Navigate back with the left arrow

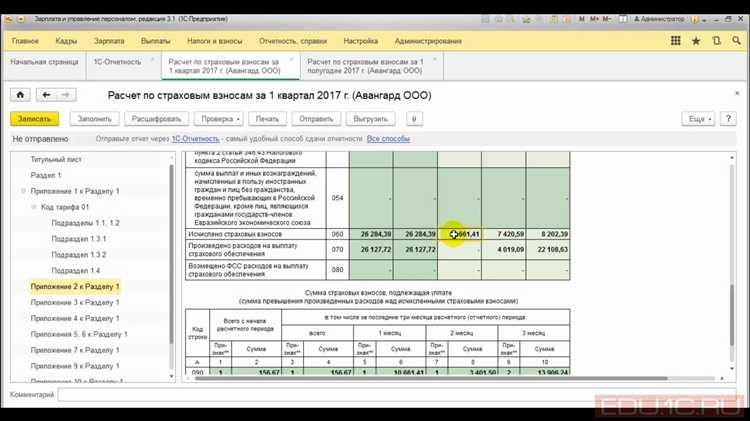[46, 95]
